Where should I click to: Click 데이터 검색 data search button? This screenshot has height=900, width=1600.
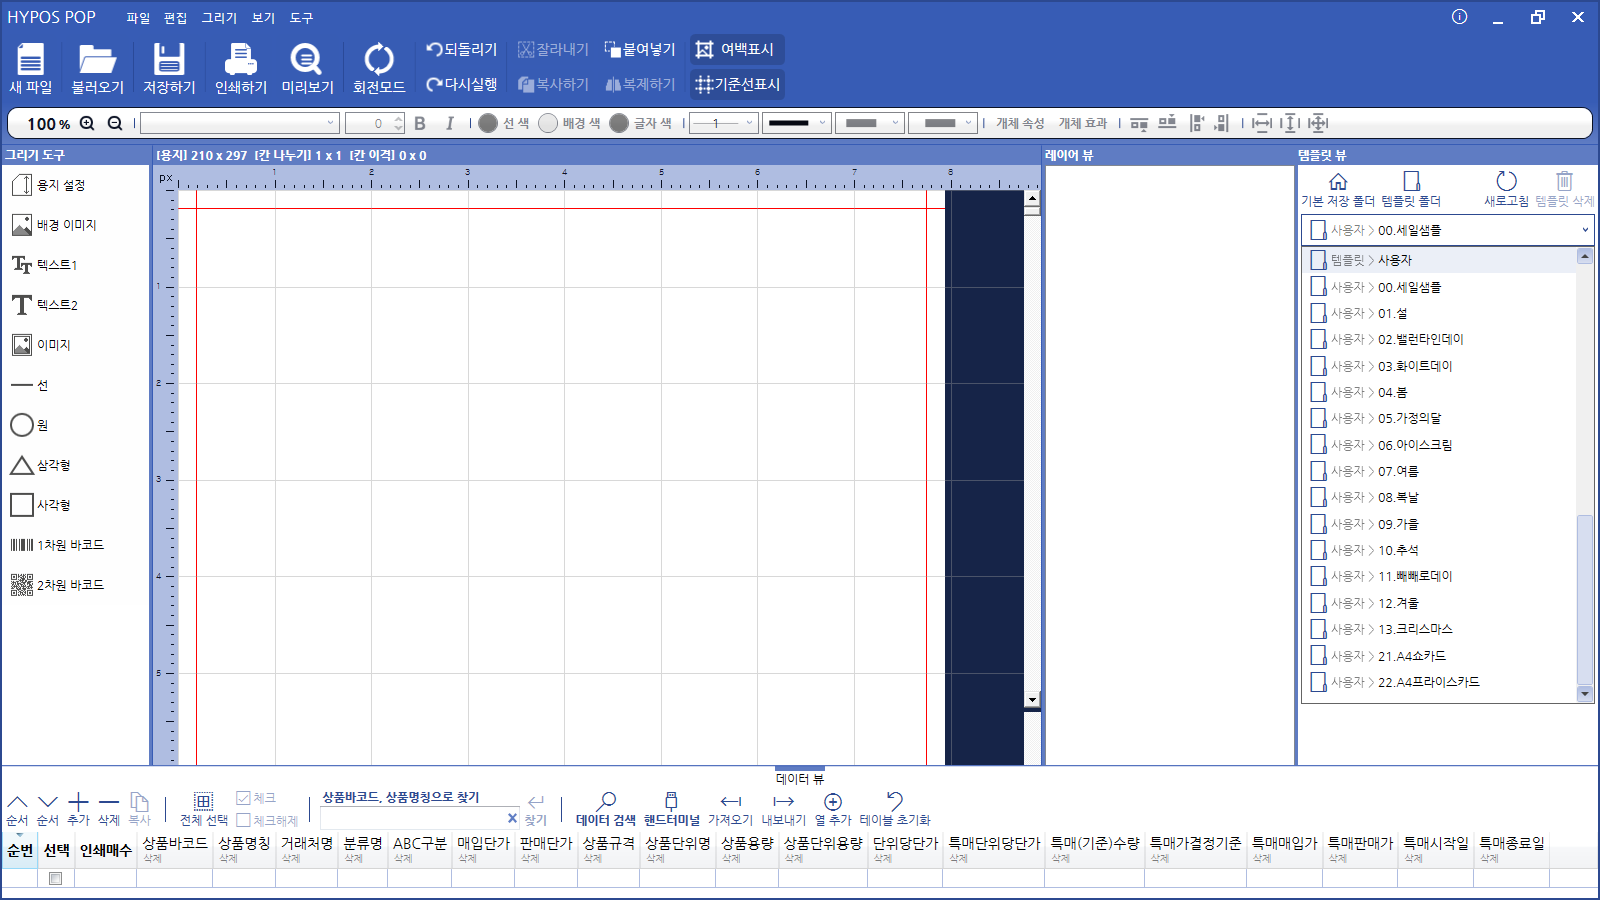tap(605, 808)
